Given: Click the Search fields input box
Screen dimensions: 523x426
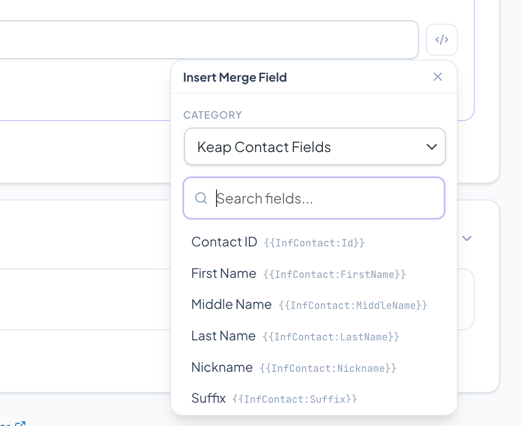Looking at the screenshot, I should click(314, 198).
